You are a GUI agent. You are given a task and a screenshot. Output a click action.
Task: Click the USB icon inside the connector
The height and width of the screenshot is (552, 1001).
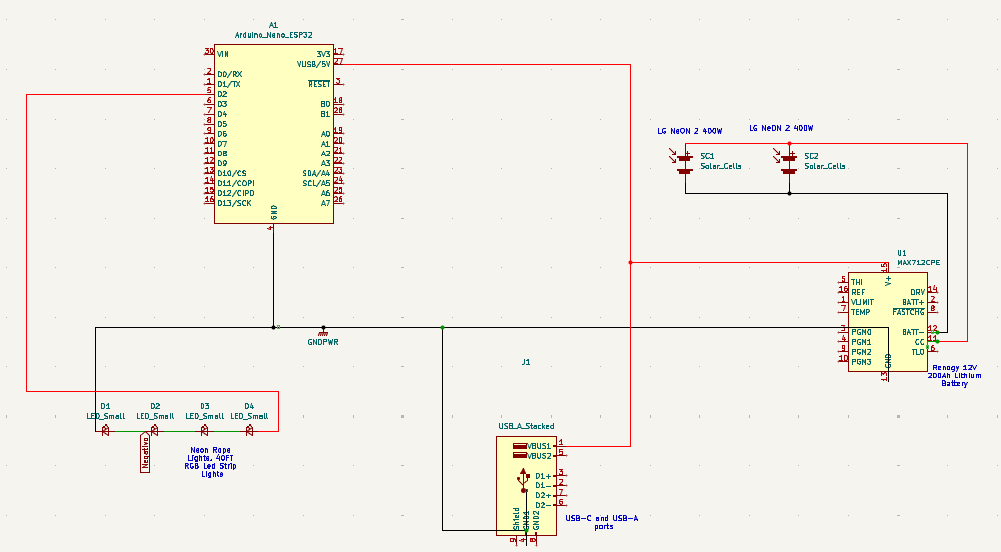[522, 482]
